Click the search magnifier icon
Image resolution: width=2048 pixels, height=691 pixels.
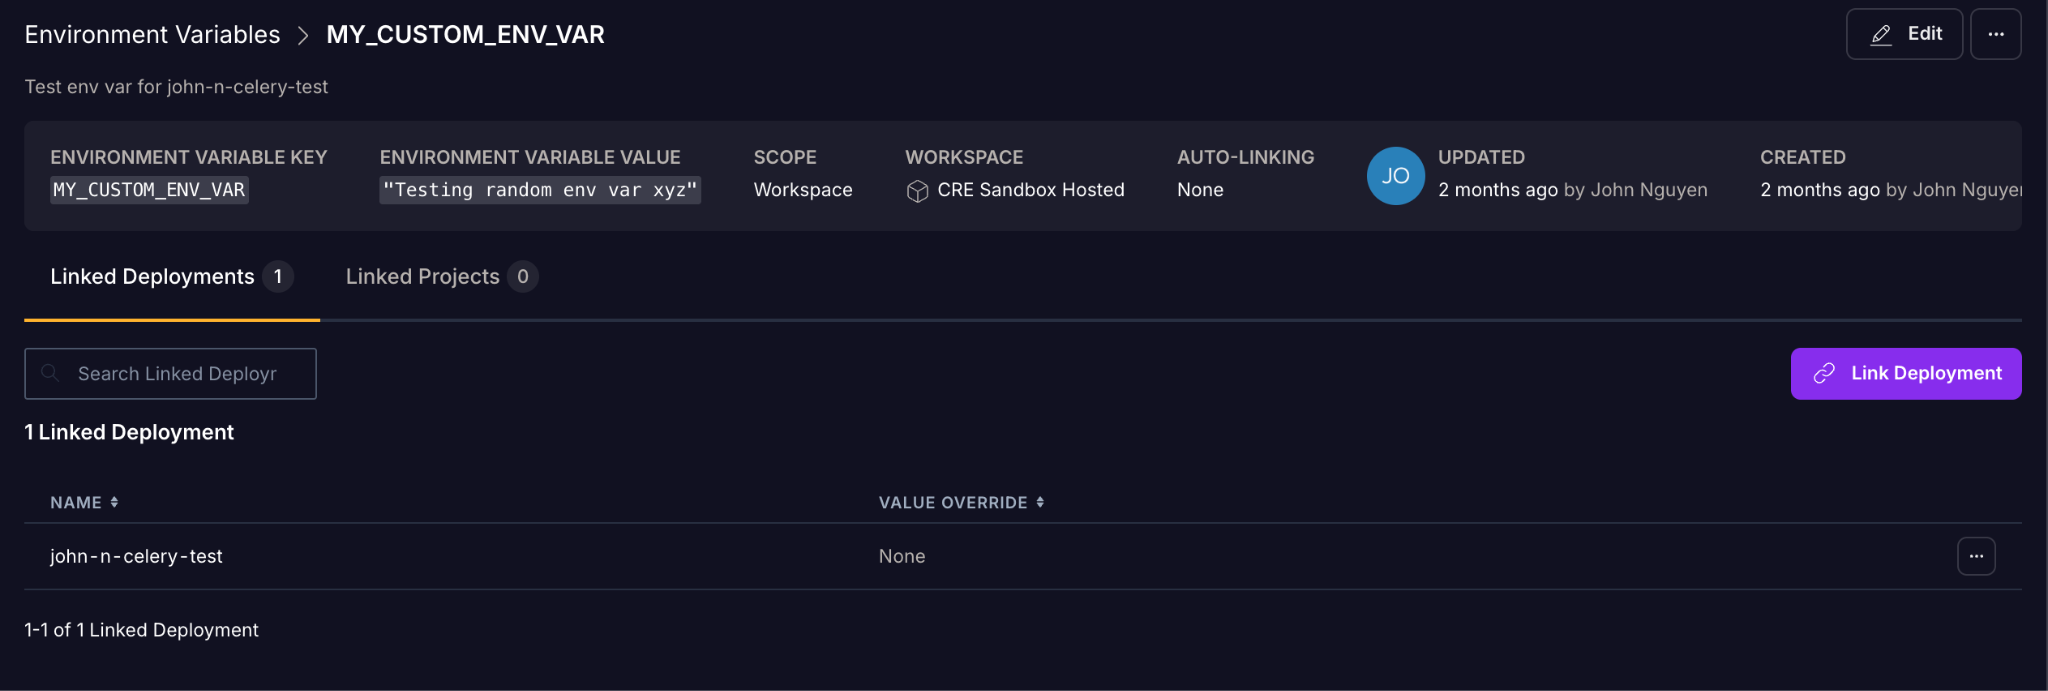[50, 373]
